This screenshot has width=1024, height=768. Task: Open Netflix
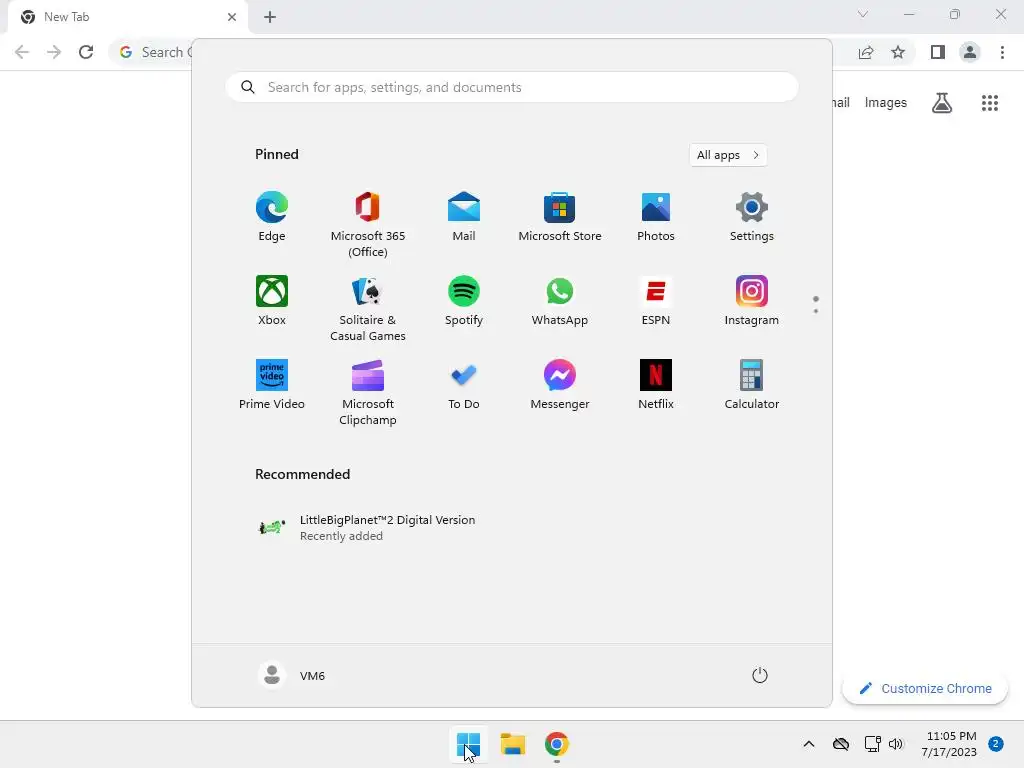[x=656, y=385]
